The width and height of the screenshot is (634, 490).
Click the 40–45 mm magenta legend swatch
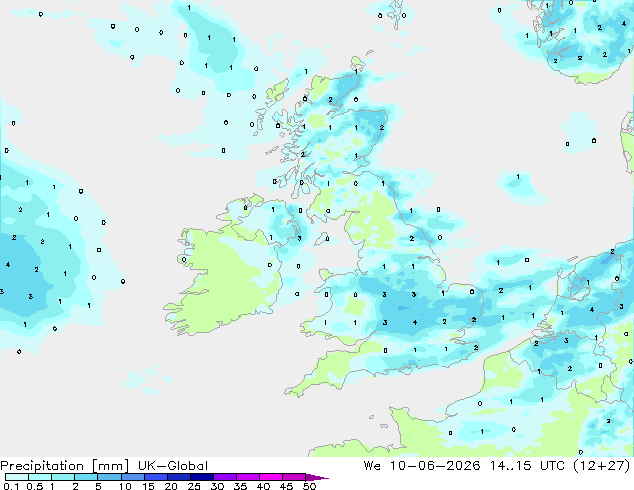(x=271, y=477)
